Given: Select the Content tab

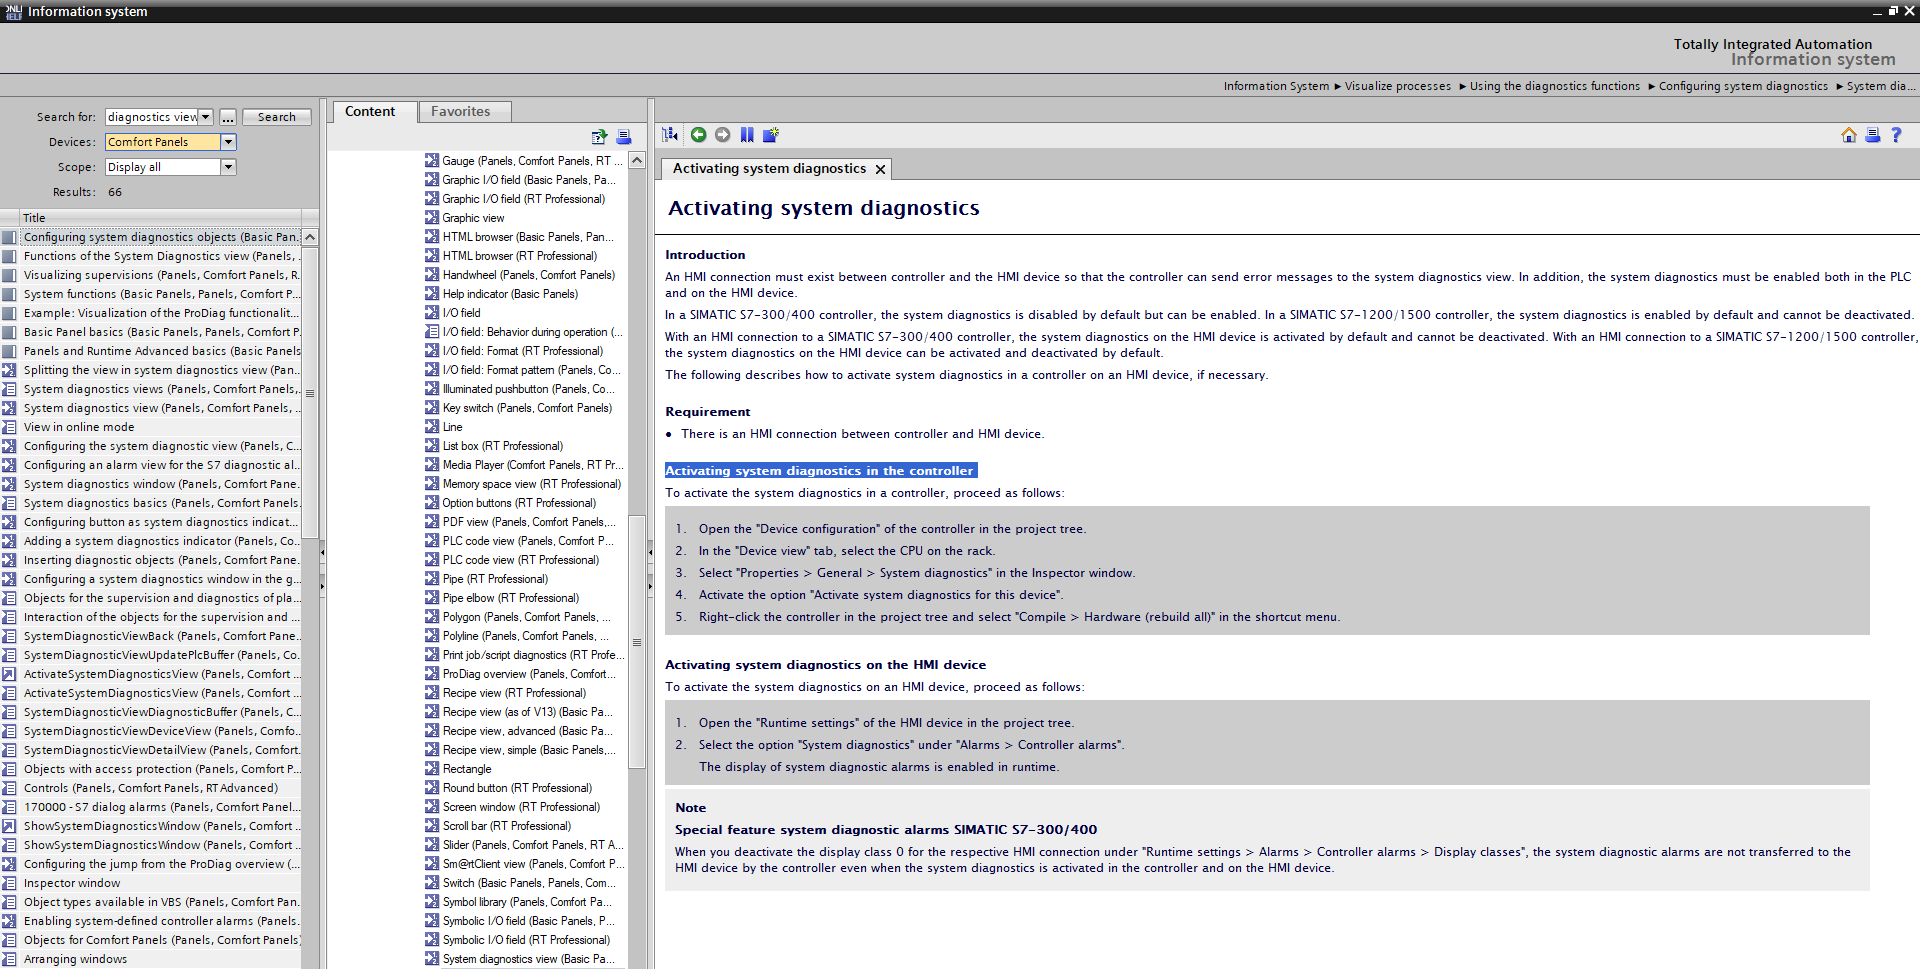Looking at the screenshot, I should [370, 112].
